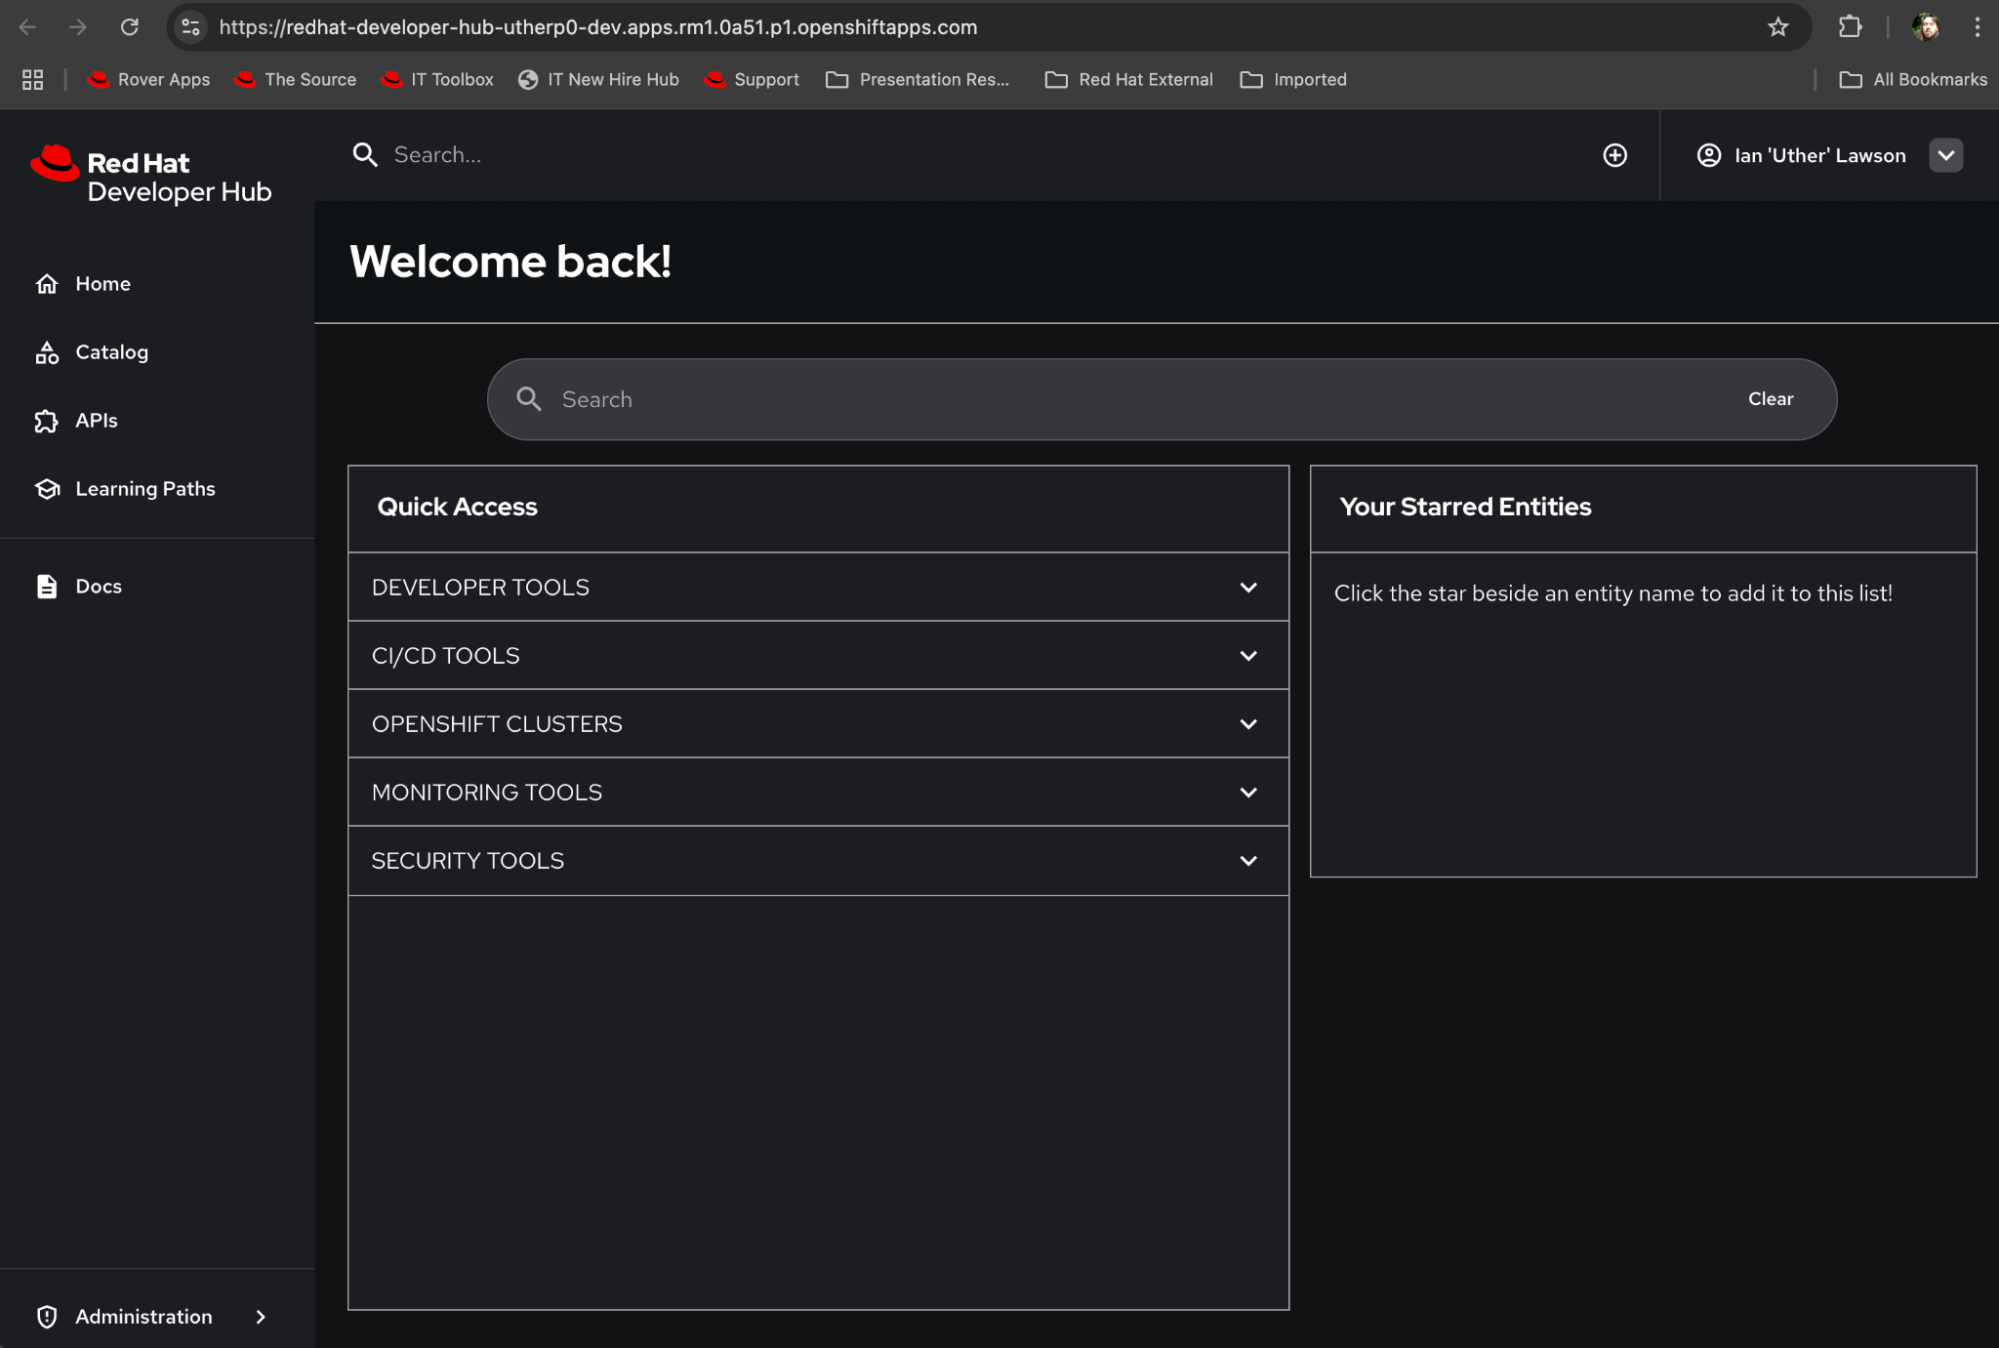Focus the top header Search field

(700, 155)
